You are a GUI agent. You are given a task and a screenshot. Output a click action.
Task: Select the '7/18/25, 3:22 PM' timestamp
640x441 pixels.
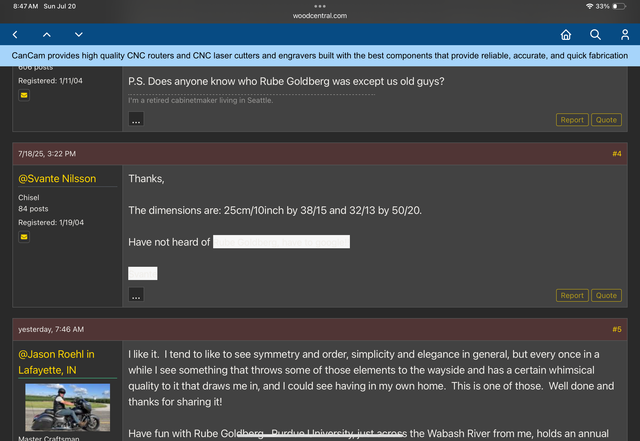click(x=47, y=154)
